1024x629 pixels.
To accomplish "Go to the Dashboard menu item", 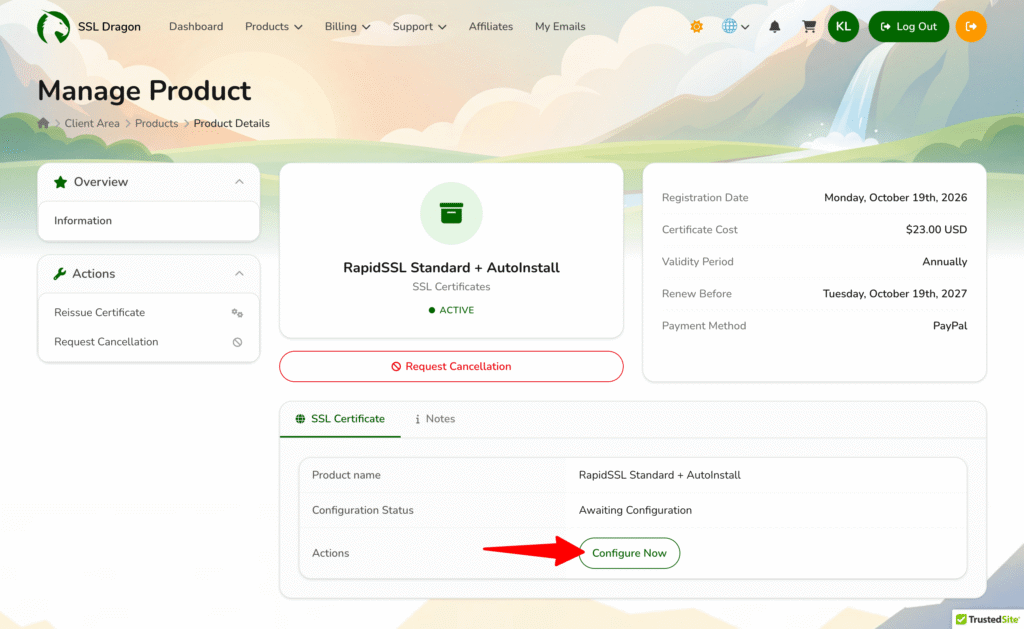I will click(196, 27).
